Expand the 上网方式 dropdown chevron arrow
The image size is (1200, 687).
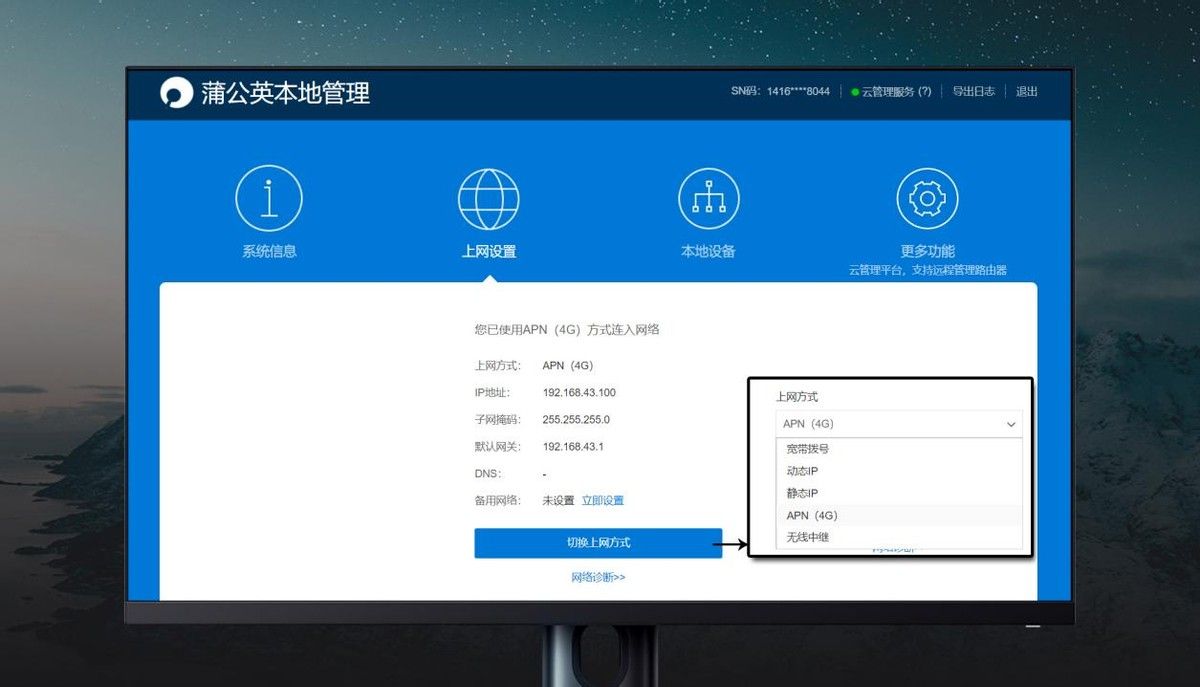(x=1011, y=424)
